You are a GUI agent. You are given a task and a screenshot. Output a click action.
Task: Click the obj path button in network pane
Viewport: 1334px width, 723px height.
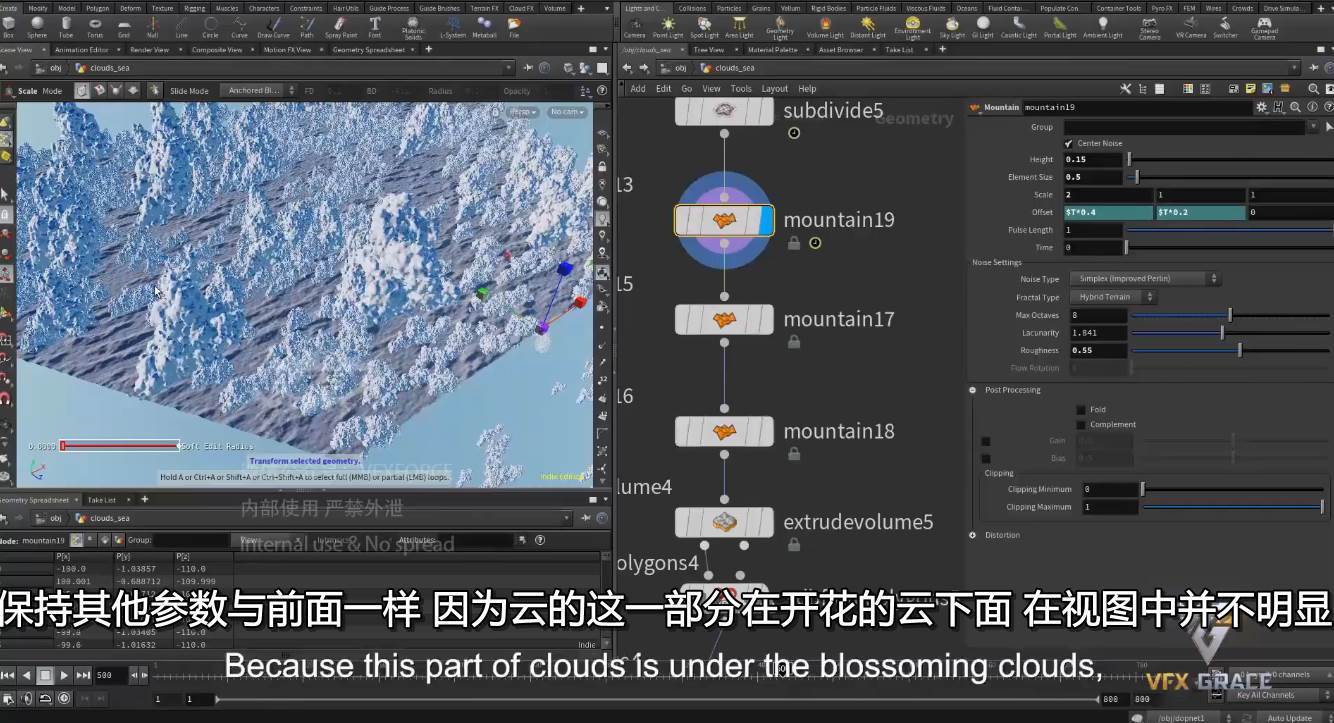point(674,68)
